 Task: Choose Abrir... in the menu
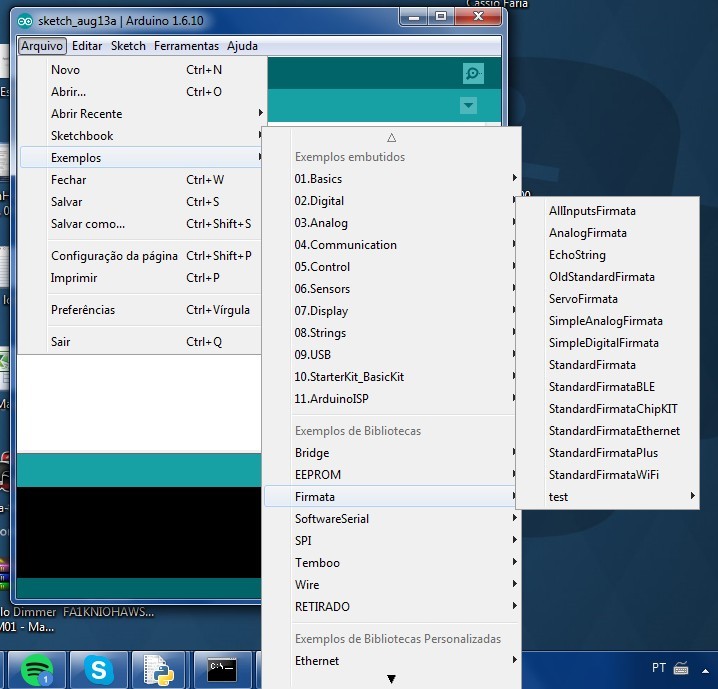[141, 92]
